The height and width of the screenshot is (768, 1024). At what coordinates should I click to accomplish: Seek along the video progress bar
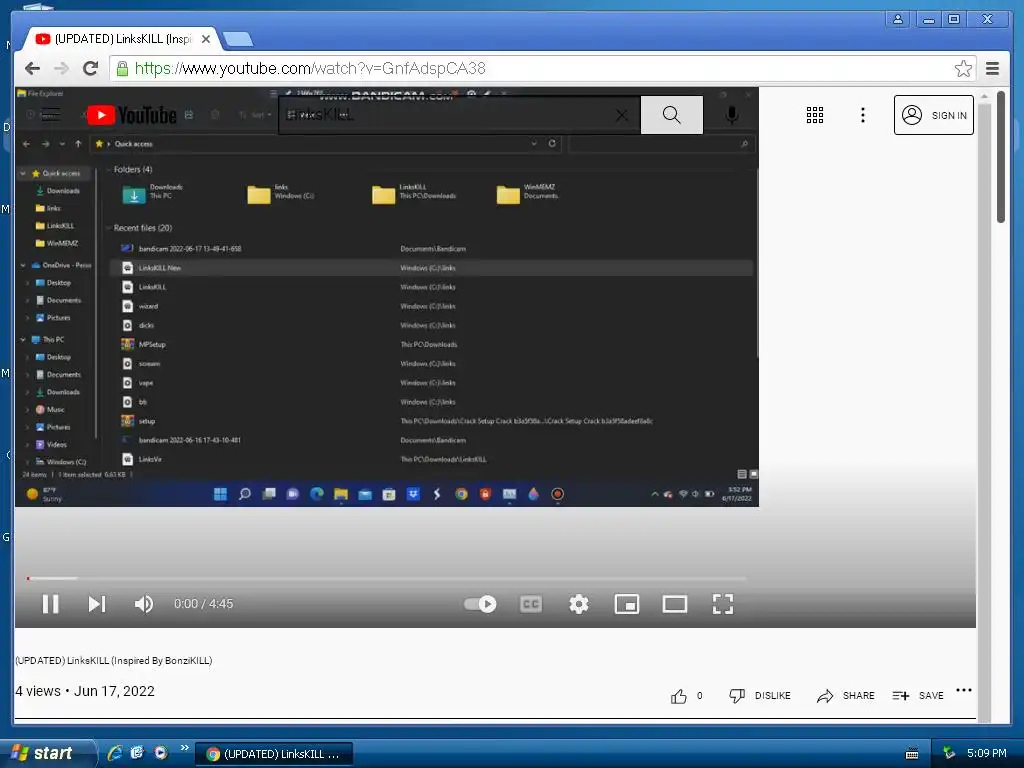[x=387, y=579]
